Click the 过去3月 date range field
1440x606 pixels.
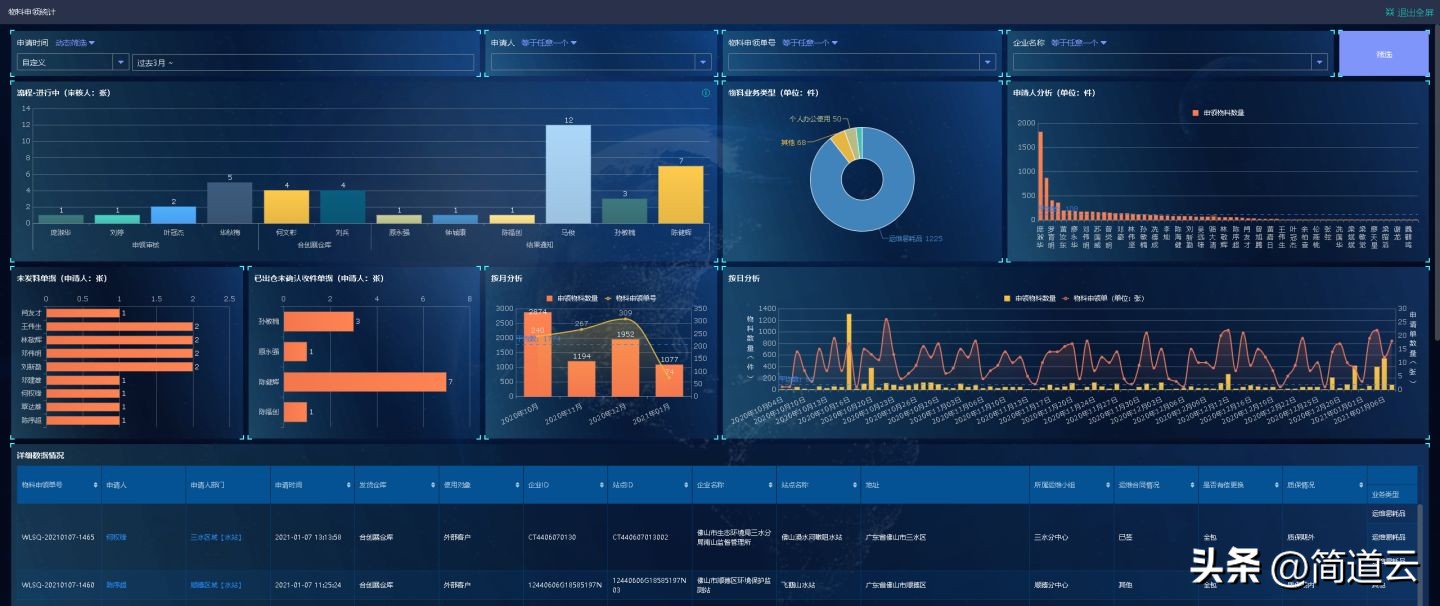click(x=302, y=62)
